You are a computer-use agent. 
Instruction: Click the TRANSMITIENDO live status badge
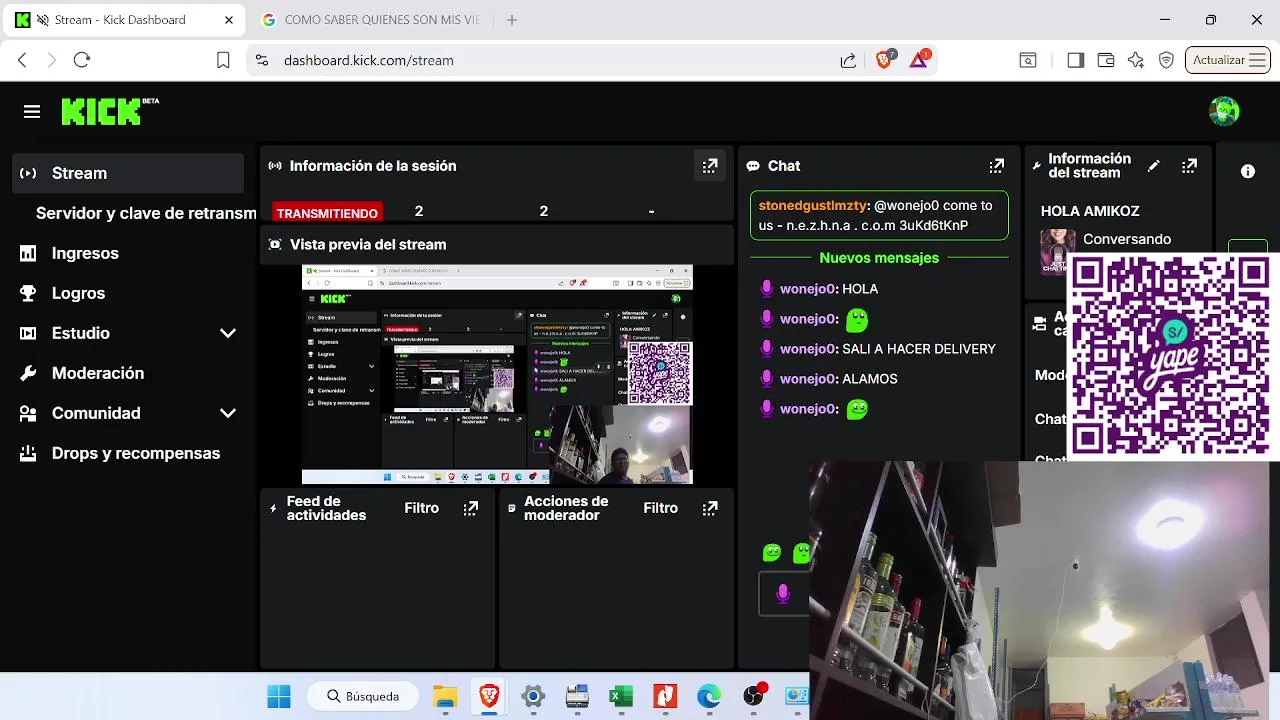pyautogui.click(x=327, y=213)
